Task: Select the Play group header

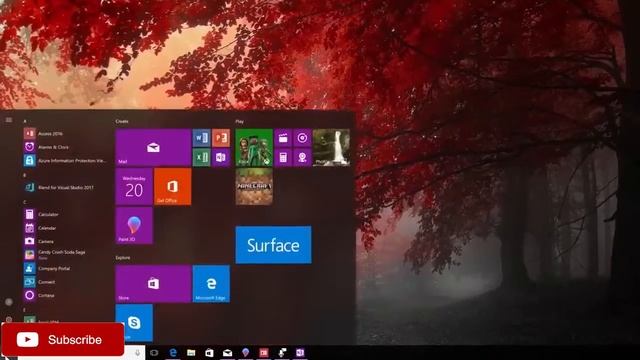Action: point(240,122)
